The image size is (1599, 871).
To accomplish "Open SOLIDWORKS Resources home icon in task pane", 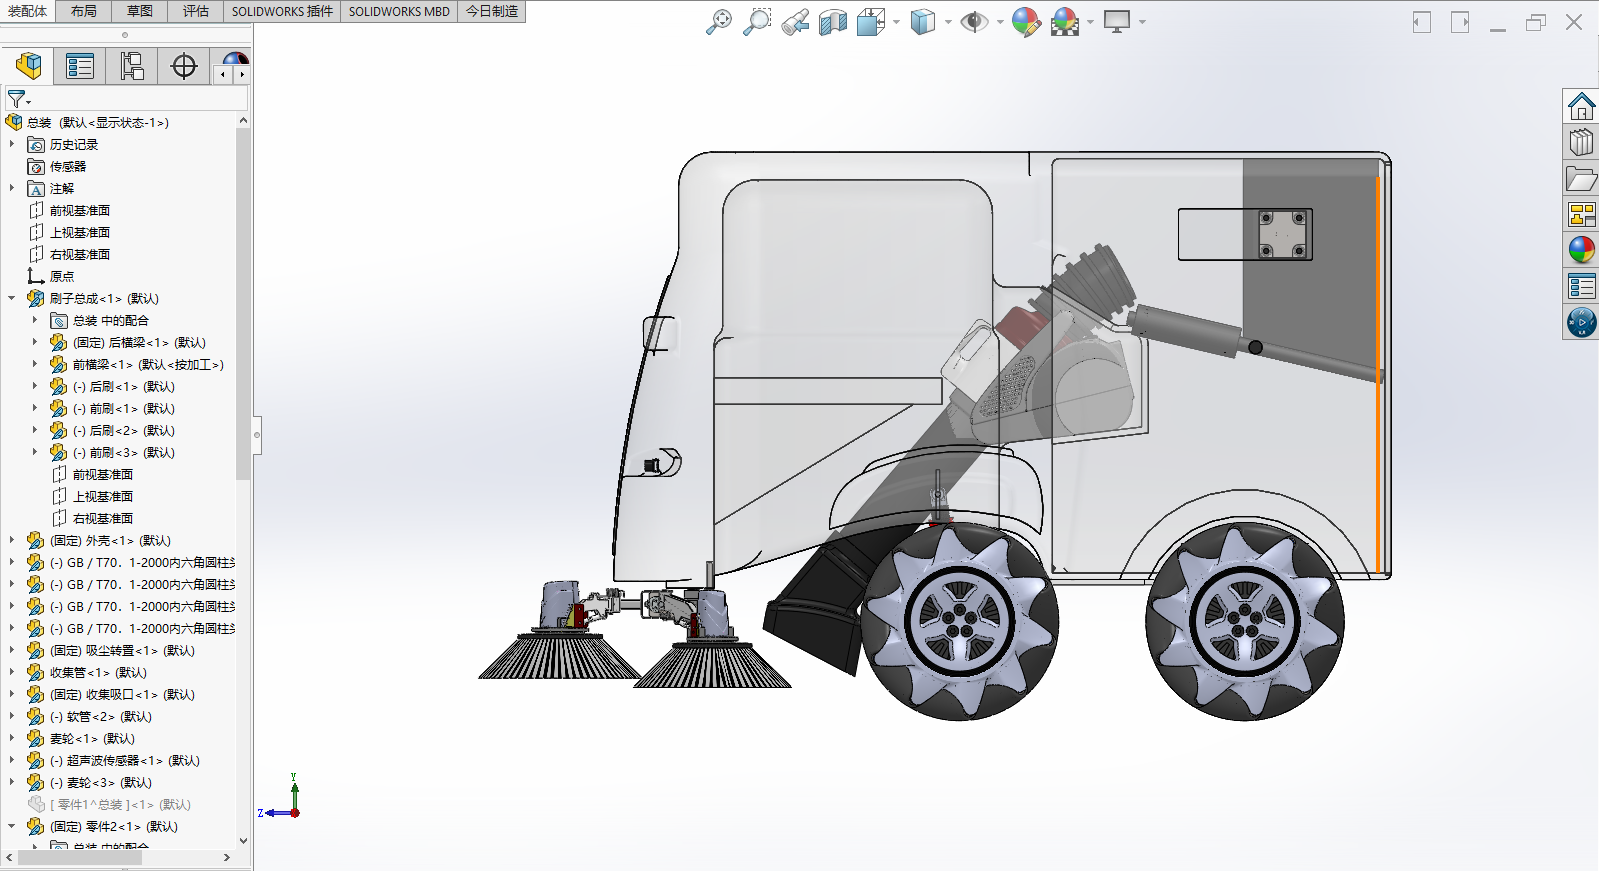I will (1581, 106).
